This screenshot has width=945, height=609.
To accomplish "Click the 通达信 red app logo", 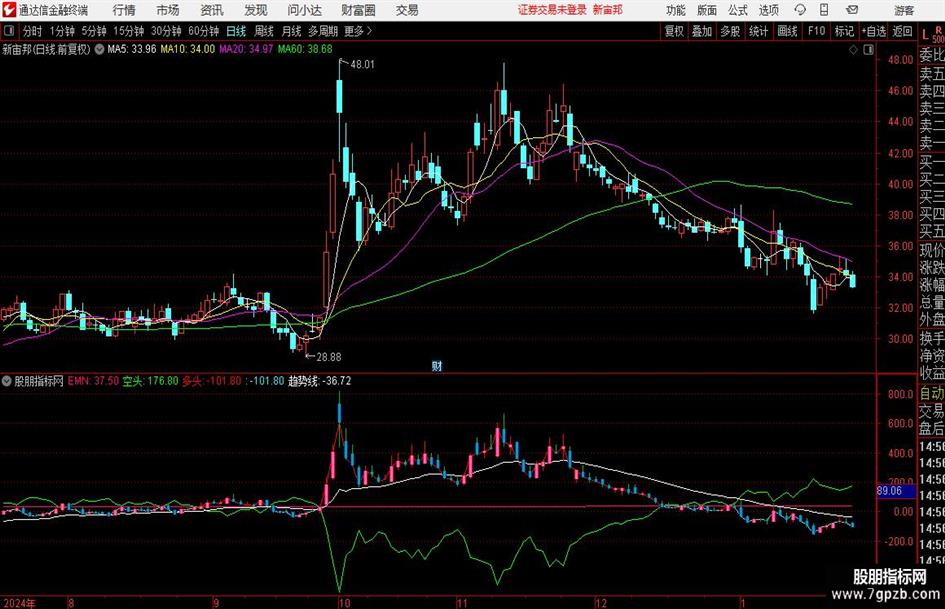I will click(9, 10).
